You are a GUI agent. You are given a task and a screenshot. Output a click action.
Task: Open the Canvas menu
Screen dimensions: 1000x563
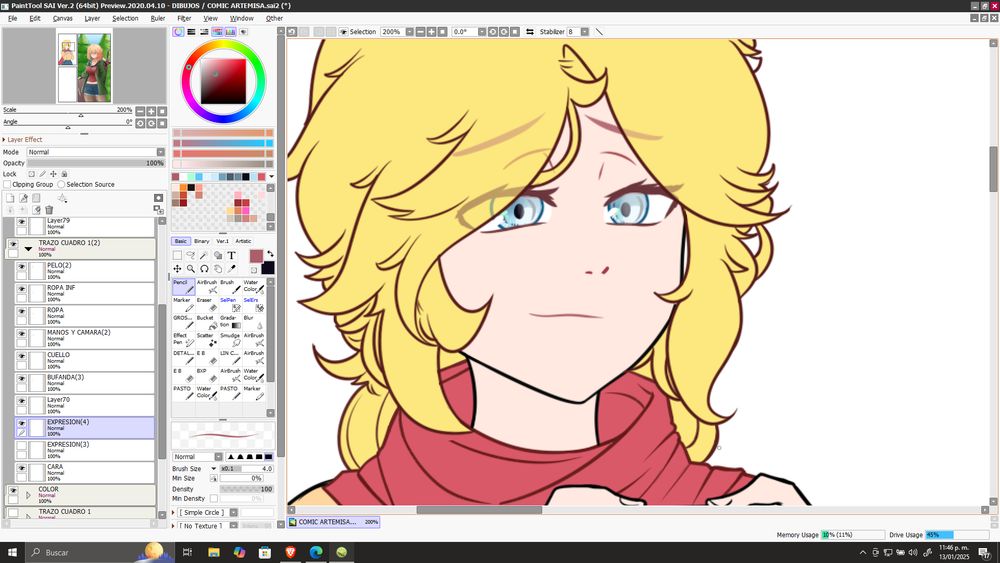tap(62, 18)
